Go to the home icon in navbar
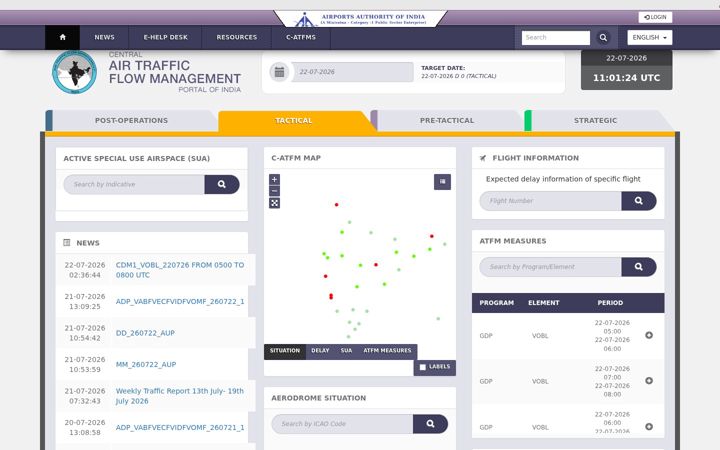This screenshot has height=450, width=720. point(62,37)
